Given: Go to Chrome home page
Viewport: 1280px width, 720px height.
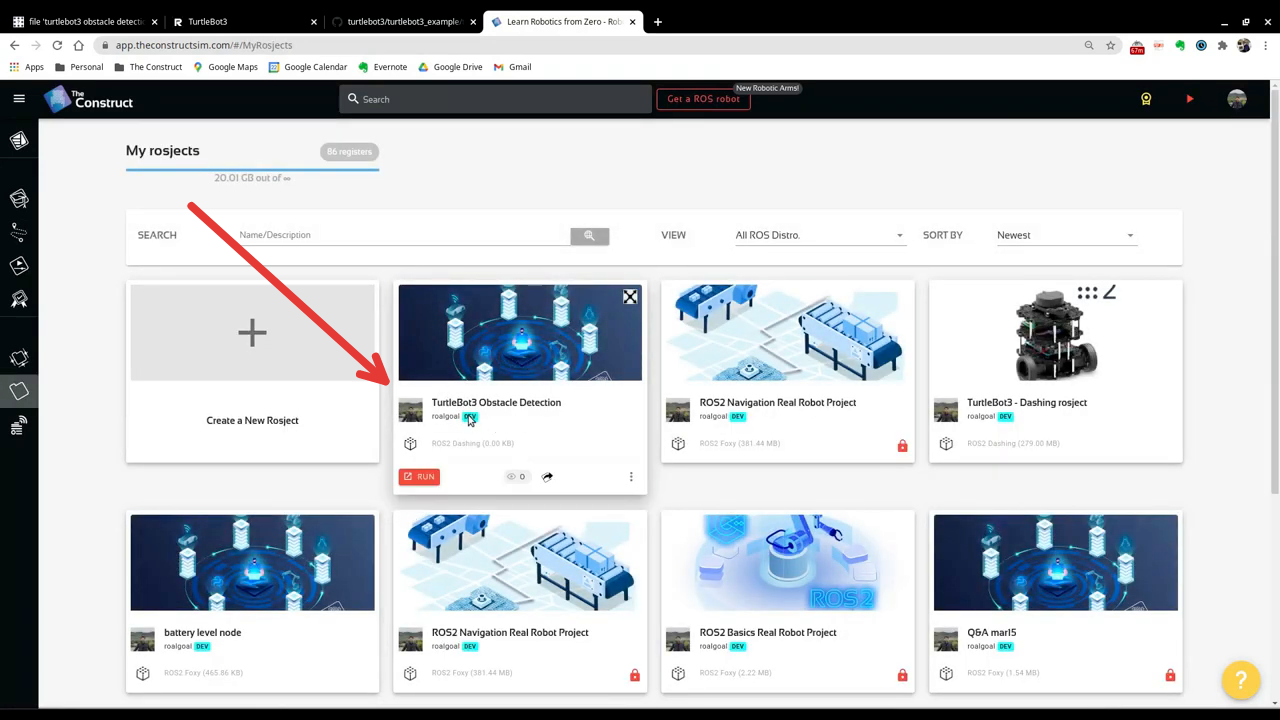Looking at the screenshot, I should point(78,45).
